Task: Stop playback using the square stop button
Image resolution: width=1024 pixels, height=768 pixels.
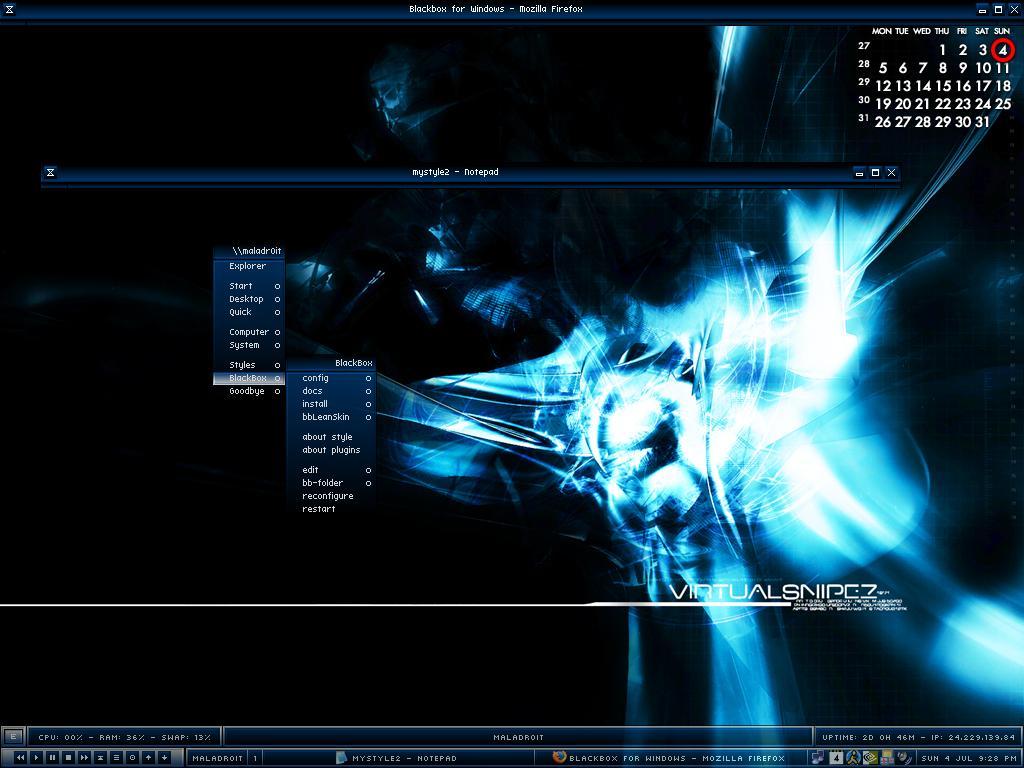Action: pos(69,758)
